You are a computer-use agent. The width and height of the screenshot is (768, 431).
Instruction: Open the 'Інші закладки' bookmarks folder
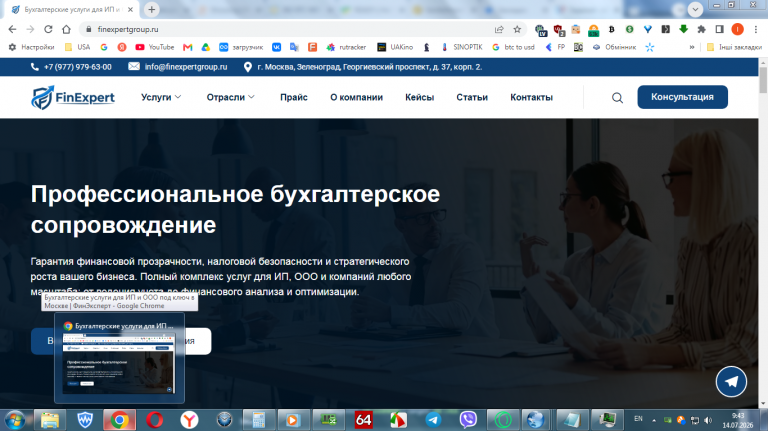click(x=734, y=47)
